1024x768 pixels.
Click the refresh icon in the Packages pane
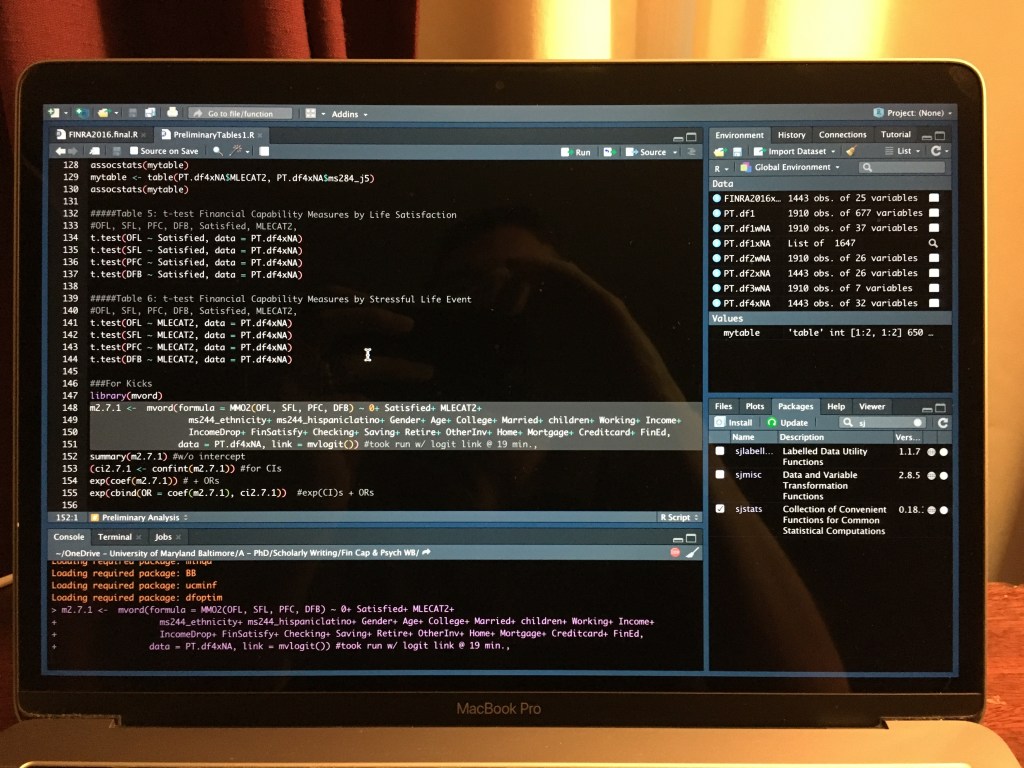pos(942,423)
